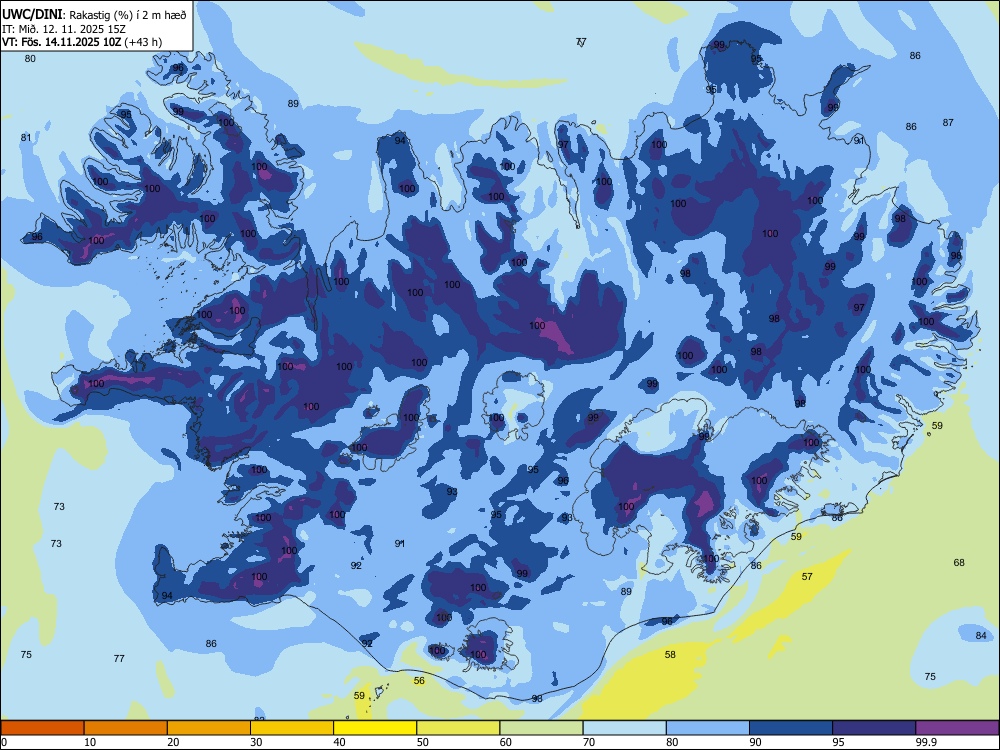Click the orange 10–20 legend swatch
Viewport: 1000px width, 750px height.
(126, 728)
